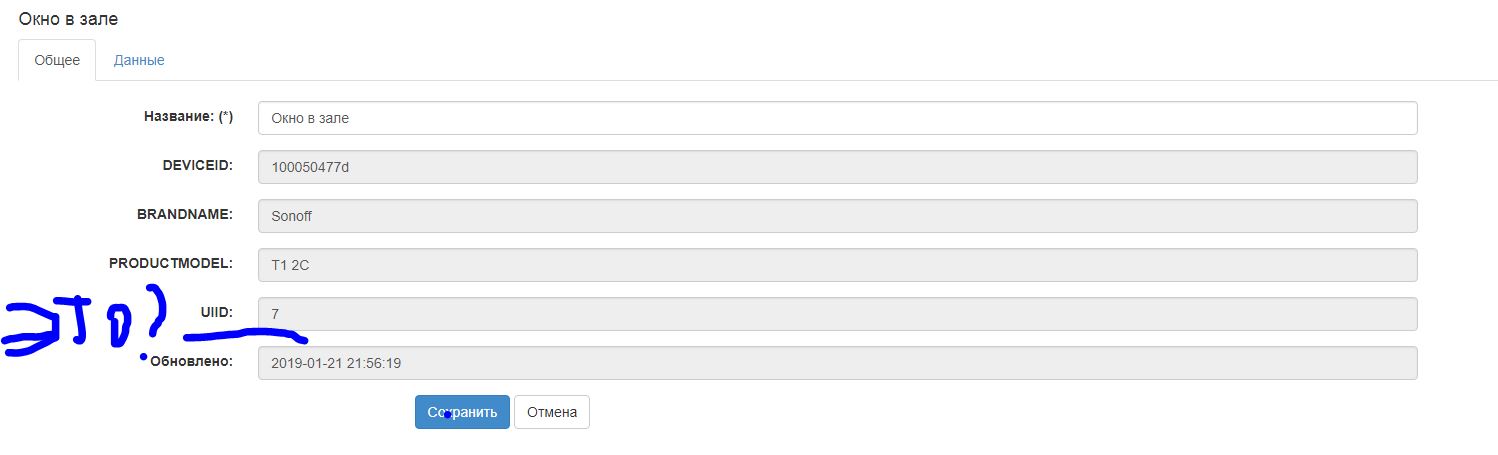
Task: Focus the Название text field
Action: [837, 118]
